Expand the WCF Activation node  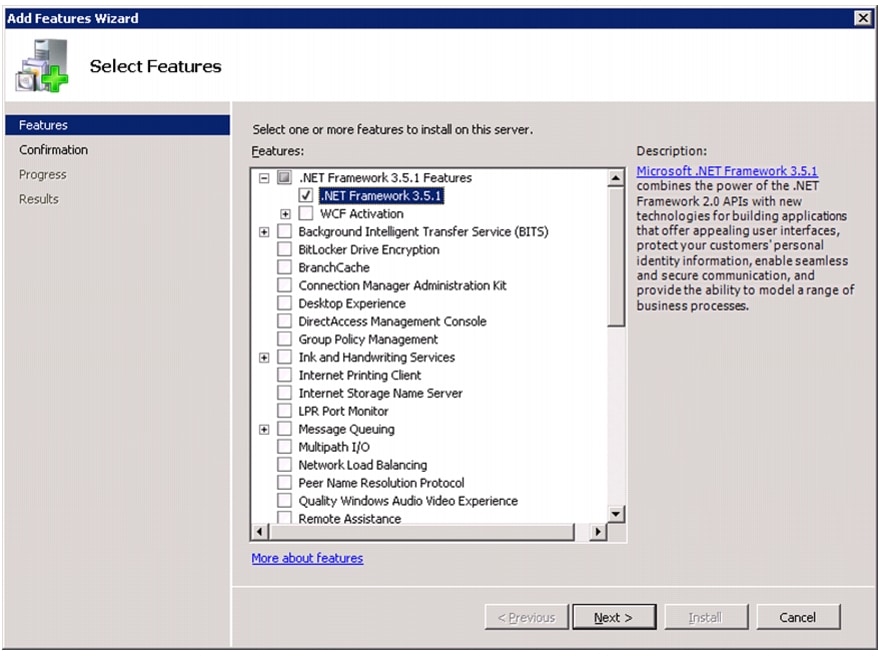(286, 214)
